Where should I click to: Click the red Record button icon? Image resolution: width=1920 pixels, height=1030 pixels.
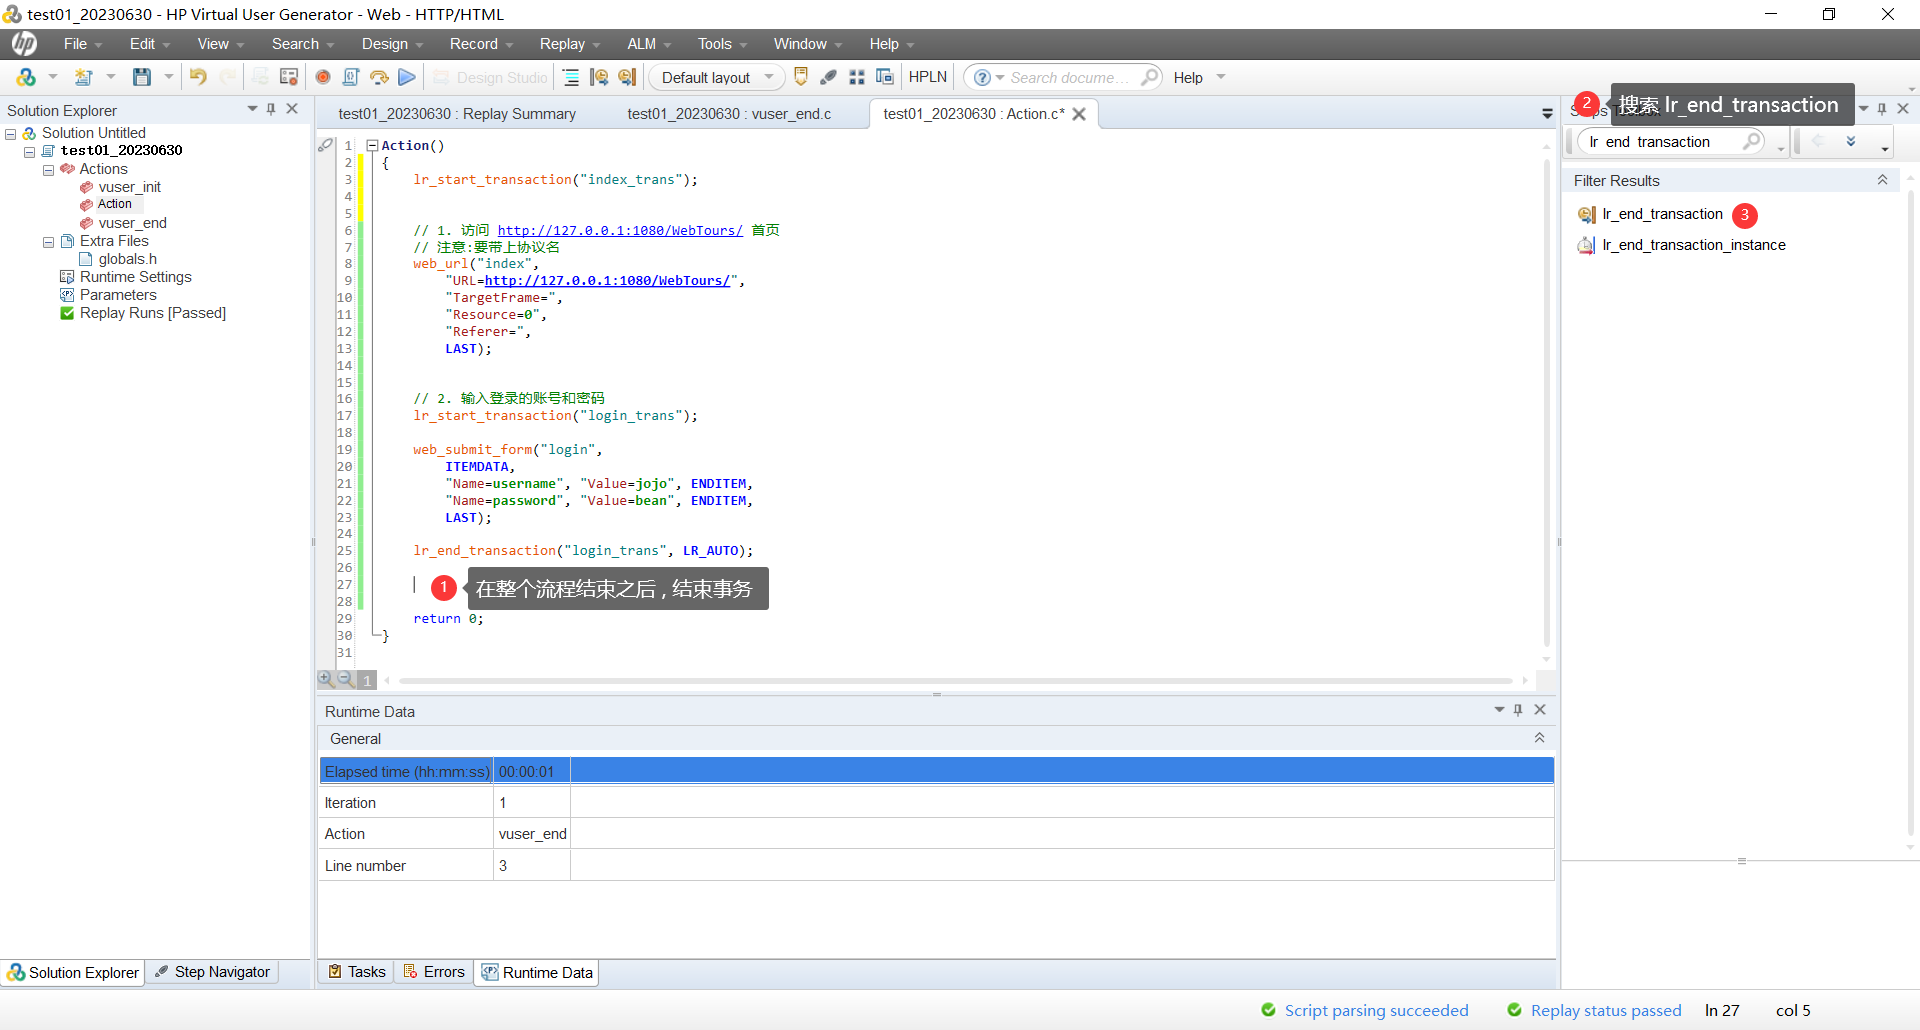coord(323,77)
